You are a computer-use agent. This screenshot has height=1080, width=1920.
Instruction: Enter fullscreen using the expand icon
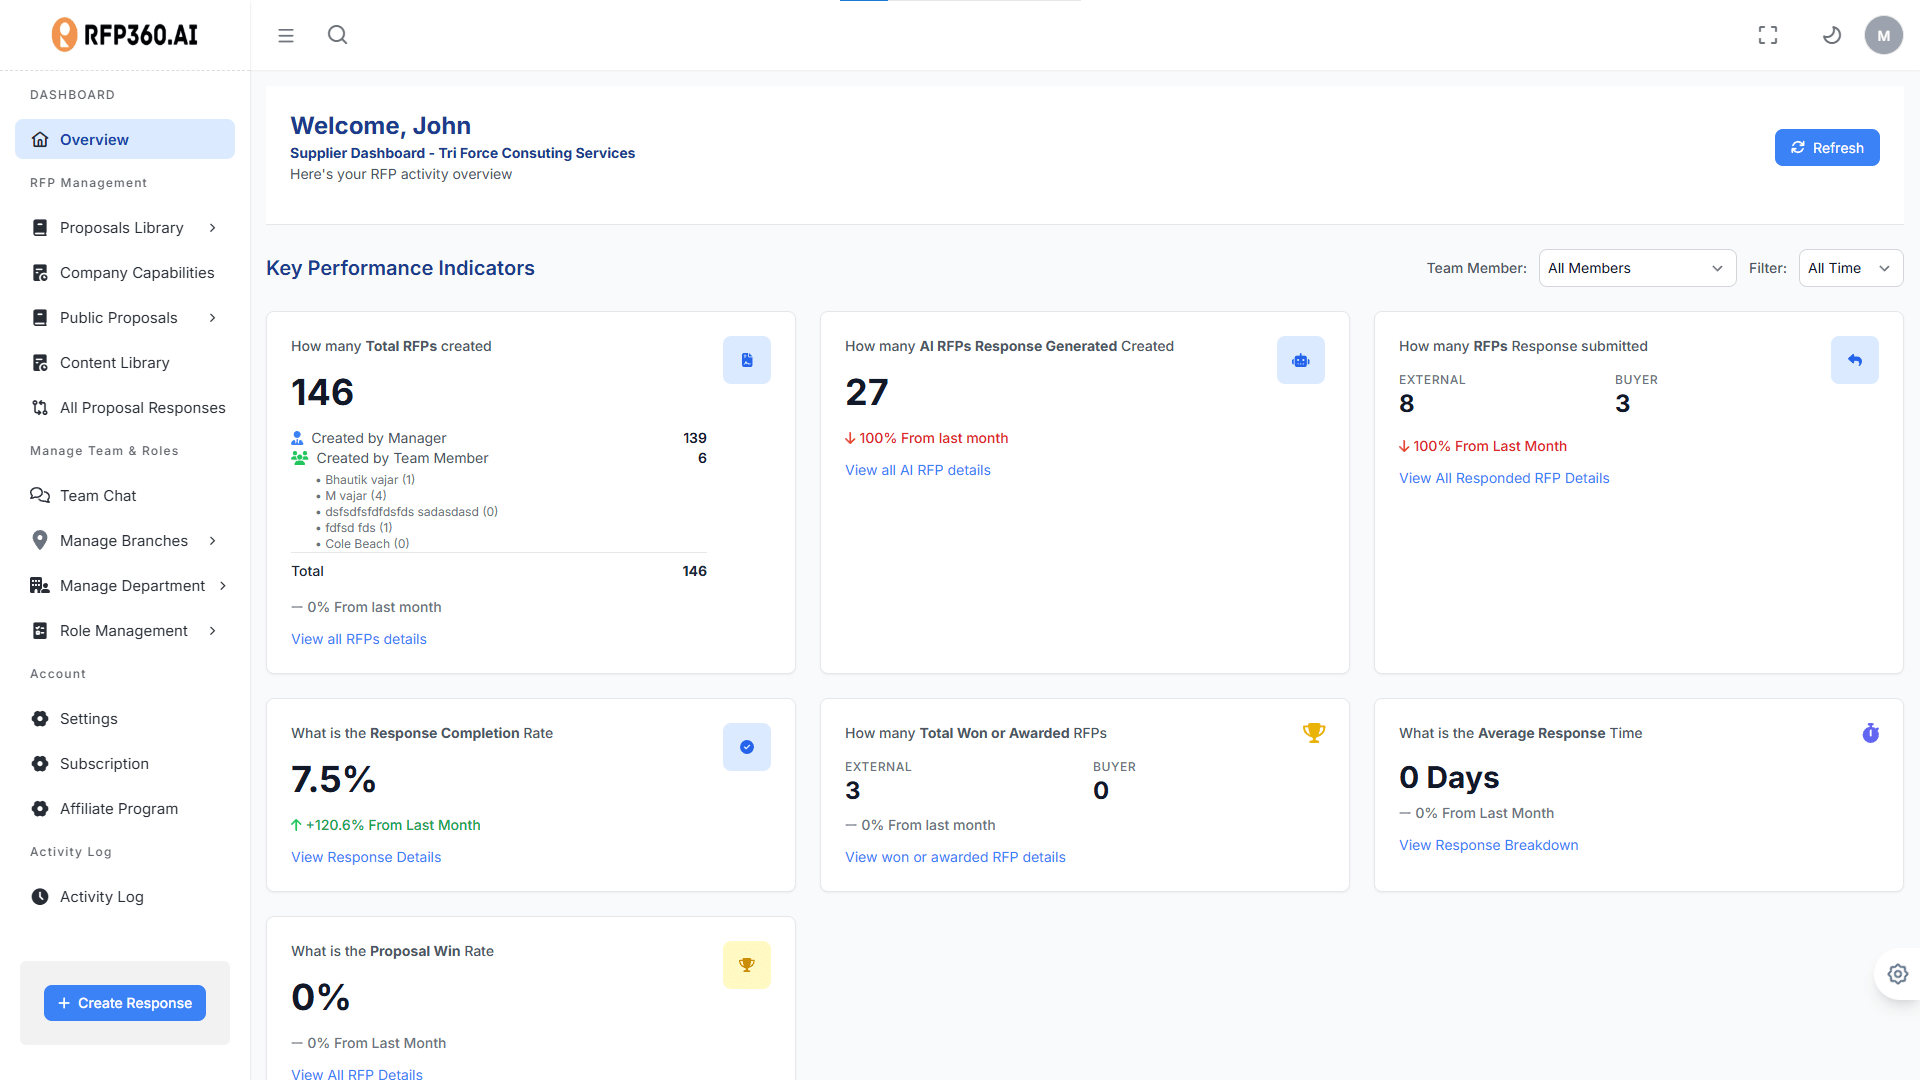(x=1768, y=35)
